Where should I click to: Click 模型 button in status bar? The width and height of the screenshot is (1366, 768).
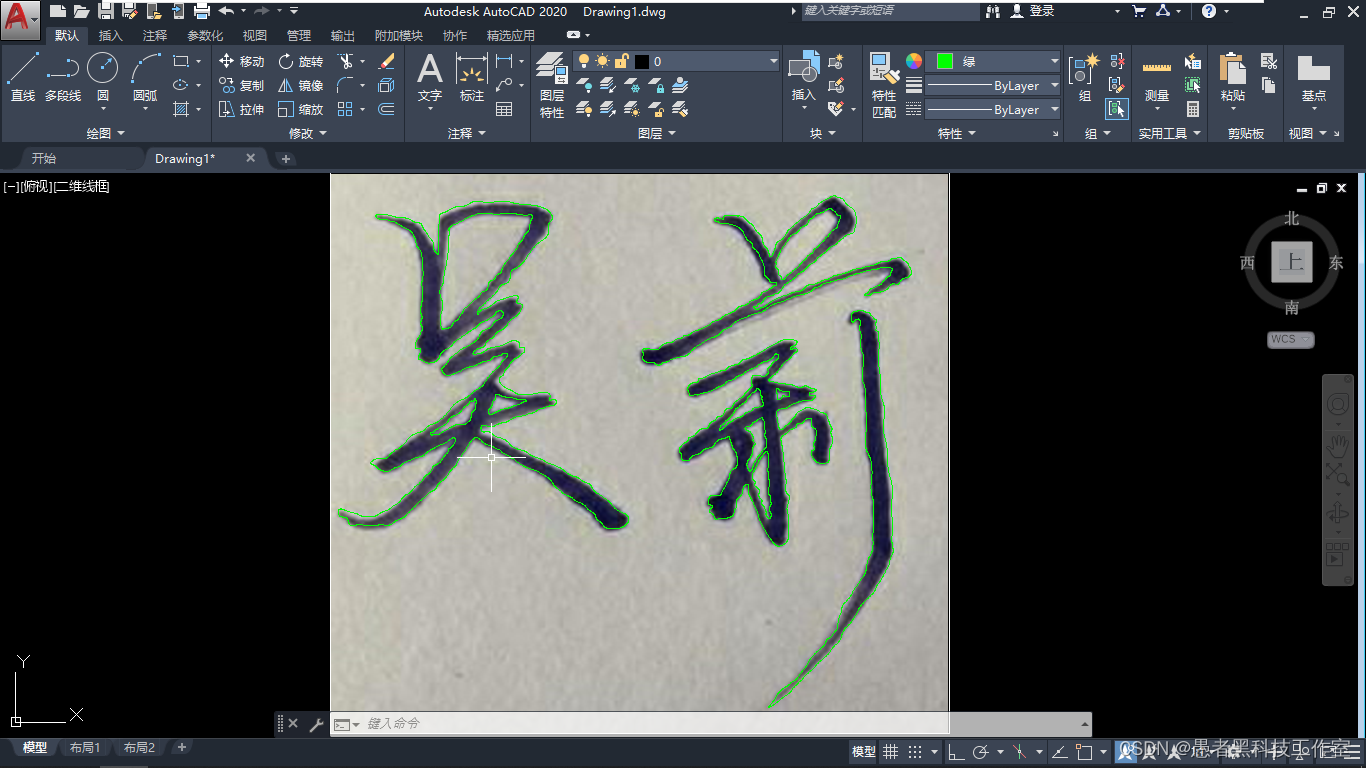click(x=863, y=752)
